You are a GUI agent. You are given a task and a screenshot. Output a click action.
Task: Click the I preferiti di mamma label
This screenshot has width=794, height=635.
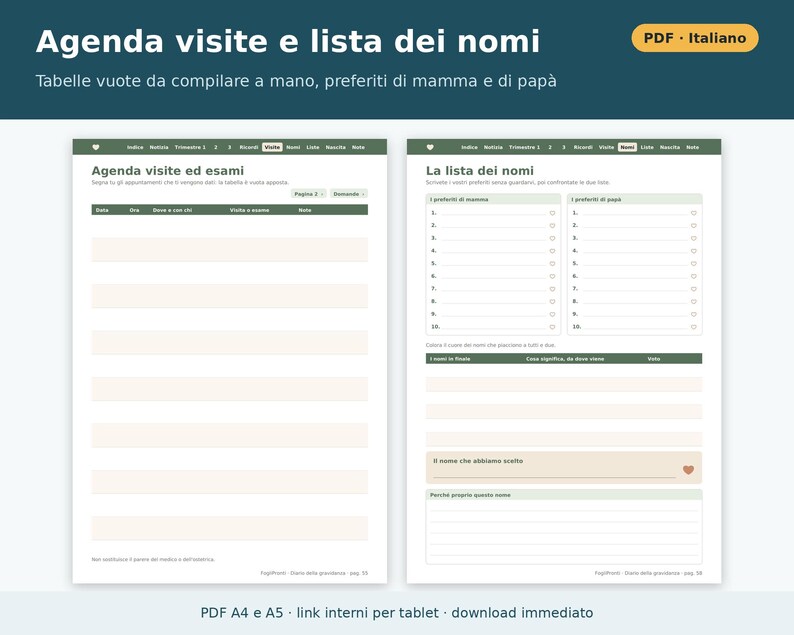[459, 200]
